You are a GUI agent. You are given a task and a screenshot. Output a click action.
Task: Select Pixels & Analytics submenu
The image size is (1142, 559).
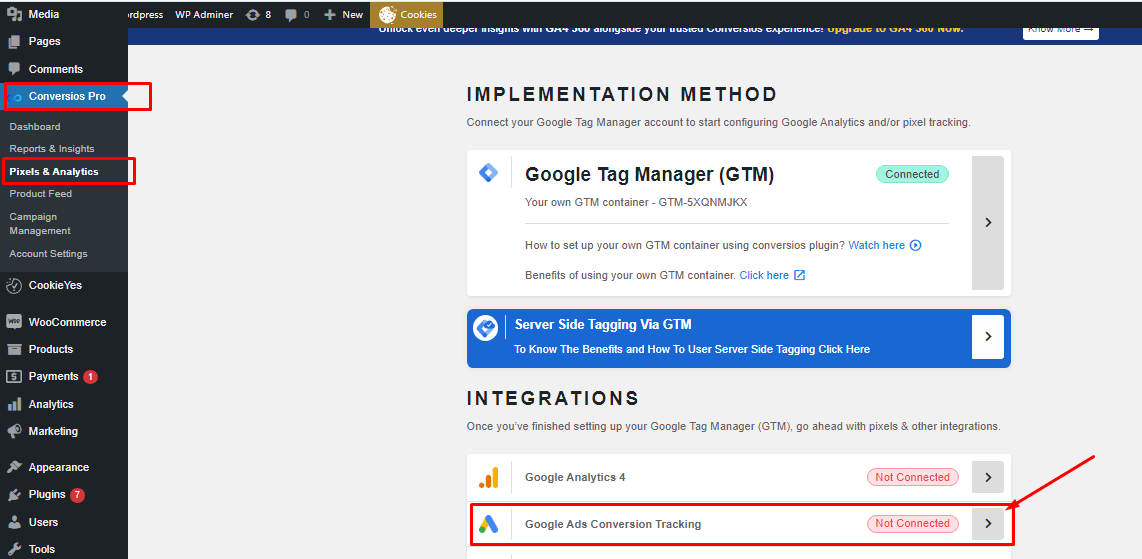54,172
